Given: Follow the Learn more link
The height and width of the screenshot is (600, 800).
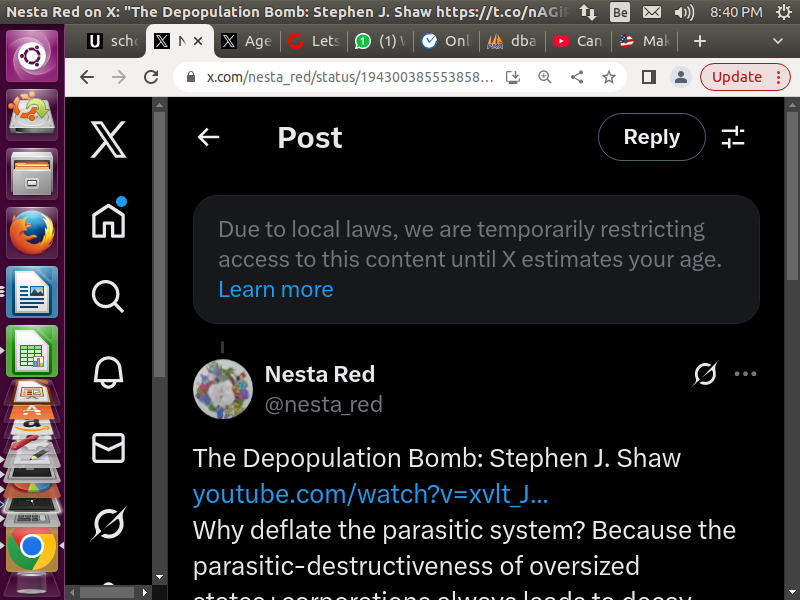Looking at the screenshot, I should tap(276, 290).
